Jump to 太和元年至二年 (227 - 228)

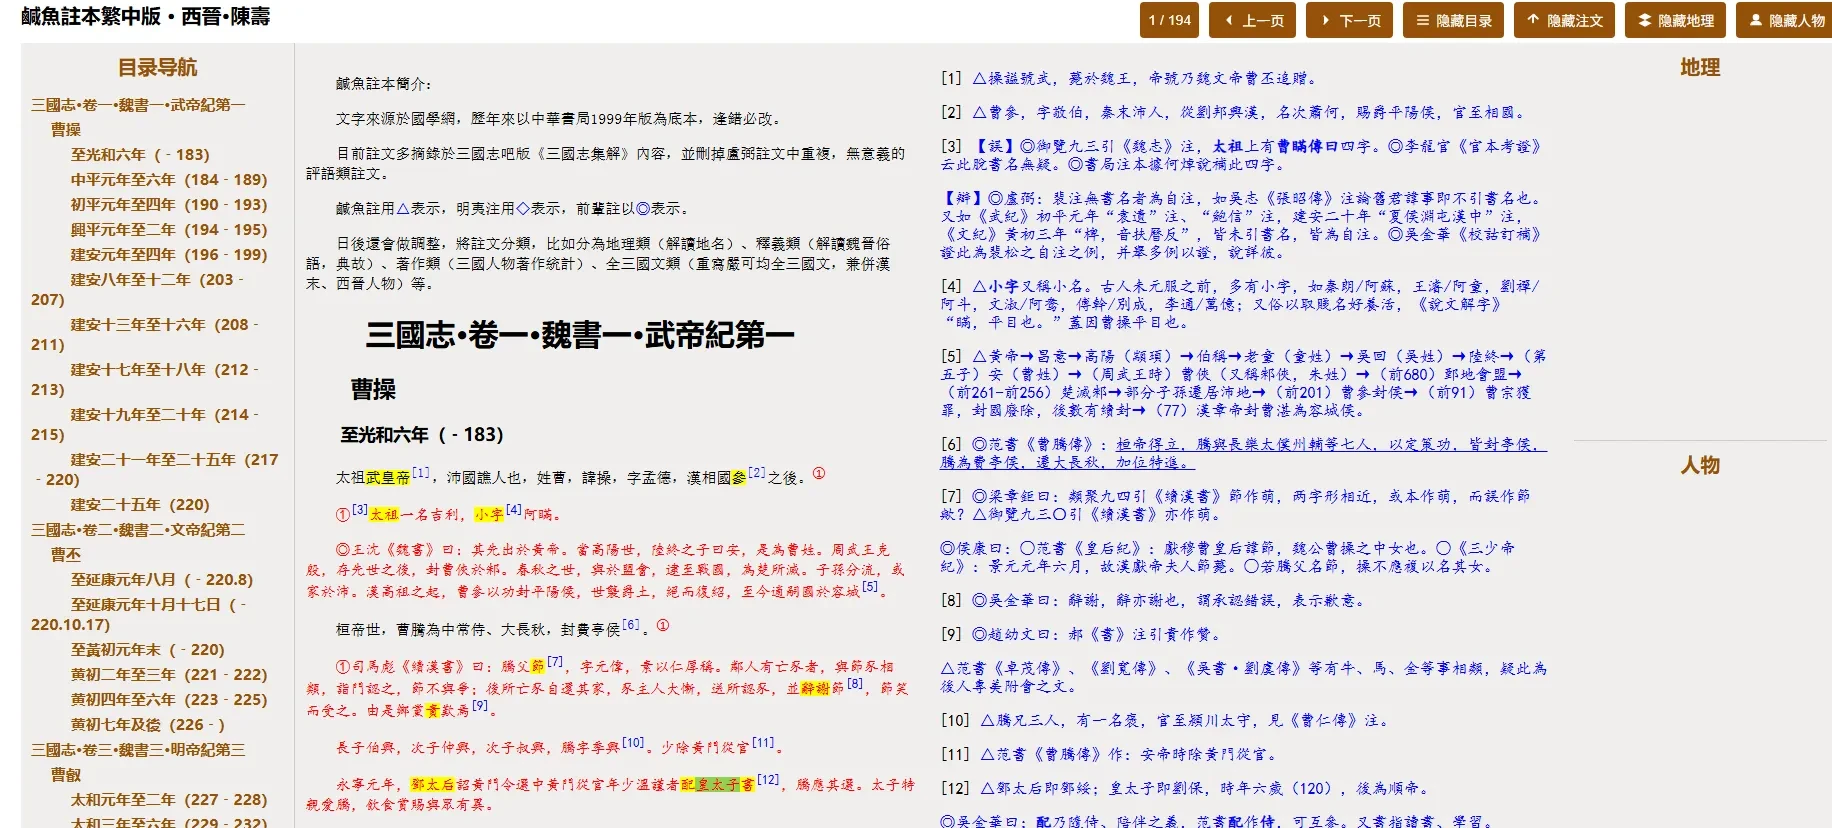pyautogui.click(x=169, y=800)
